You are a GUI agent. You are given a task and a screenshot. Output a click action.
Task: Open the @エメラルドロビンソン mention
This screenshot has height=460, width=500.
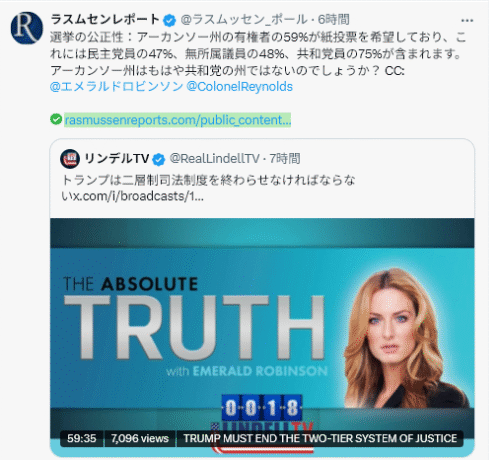(116, 86)
